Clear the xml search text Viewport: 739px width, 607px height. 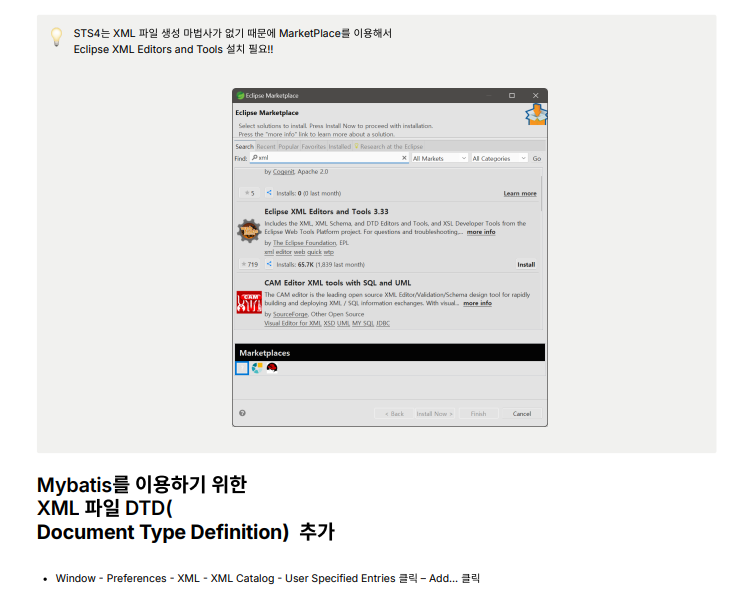(404, 158)
